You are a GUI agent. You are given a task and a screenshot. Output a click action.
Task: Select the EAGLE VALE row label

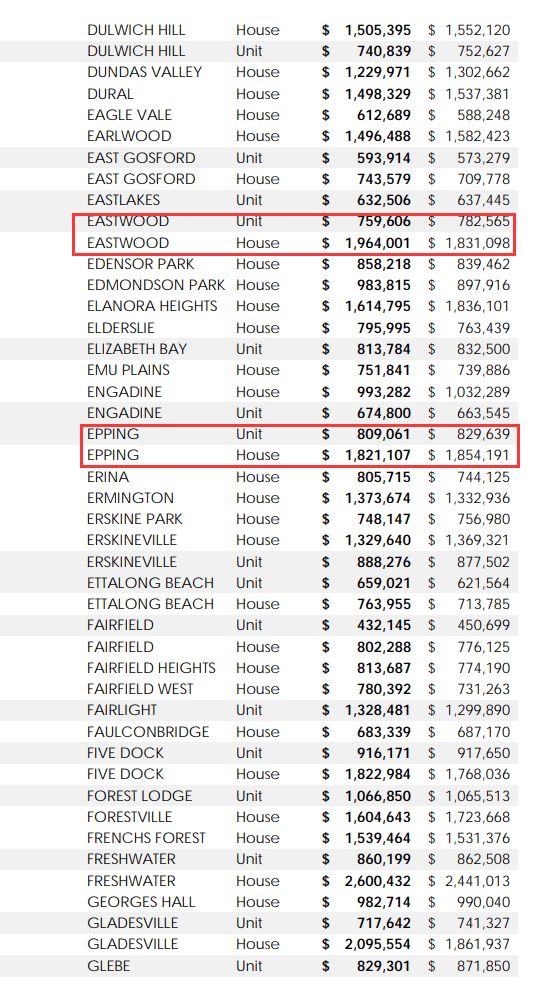[x=129, y=115]
